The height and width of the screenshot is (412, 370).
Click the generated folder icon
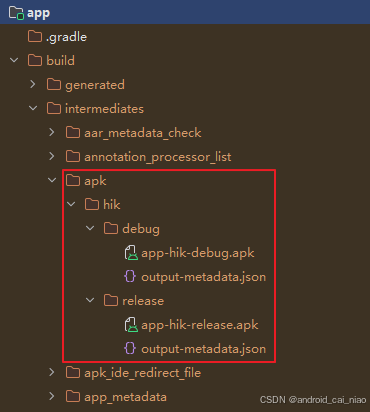pyautogui.click(x=54, y=85)
